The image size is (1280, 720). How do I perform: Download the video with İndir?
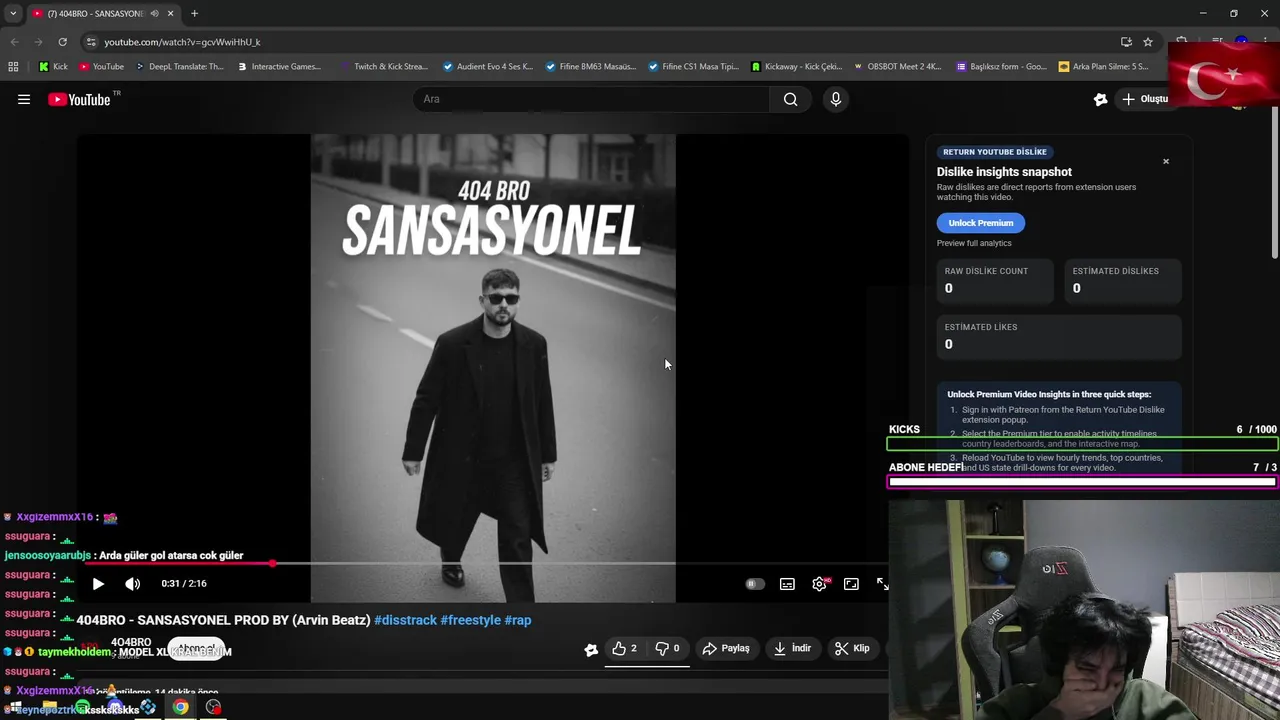(792, 648)
